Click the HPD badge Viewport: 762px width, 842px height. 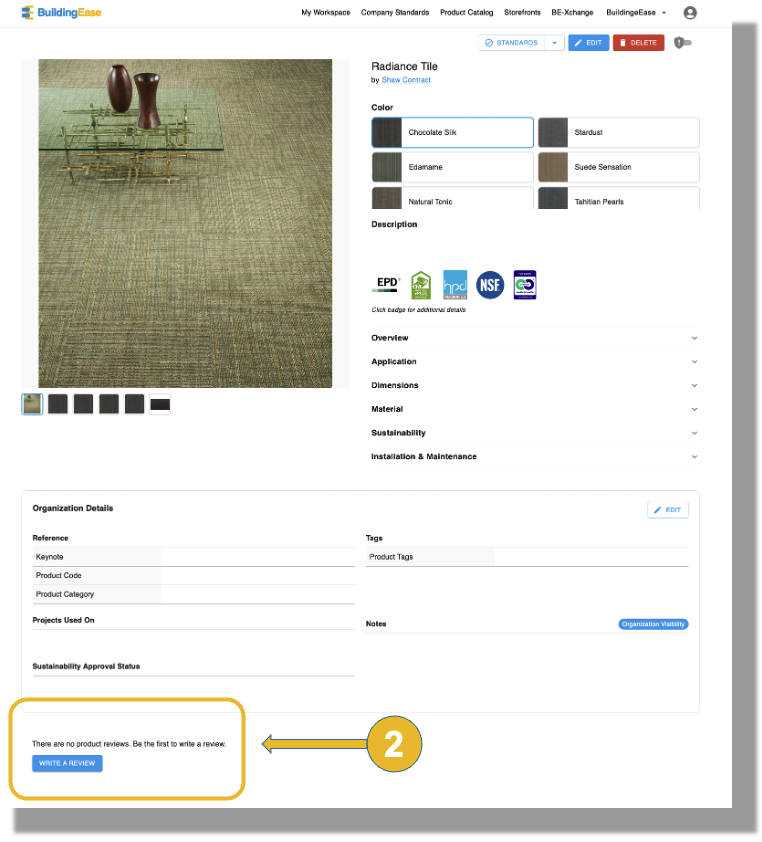coord(455,285)
